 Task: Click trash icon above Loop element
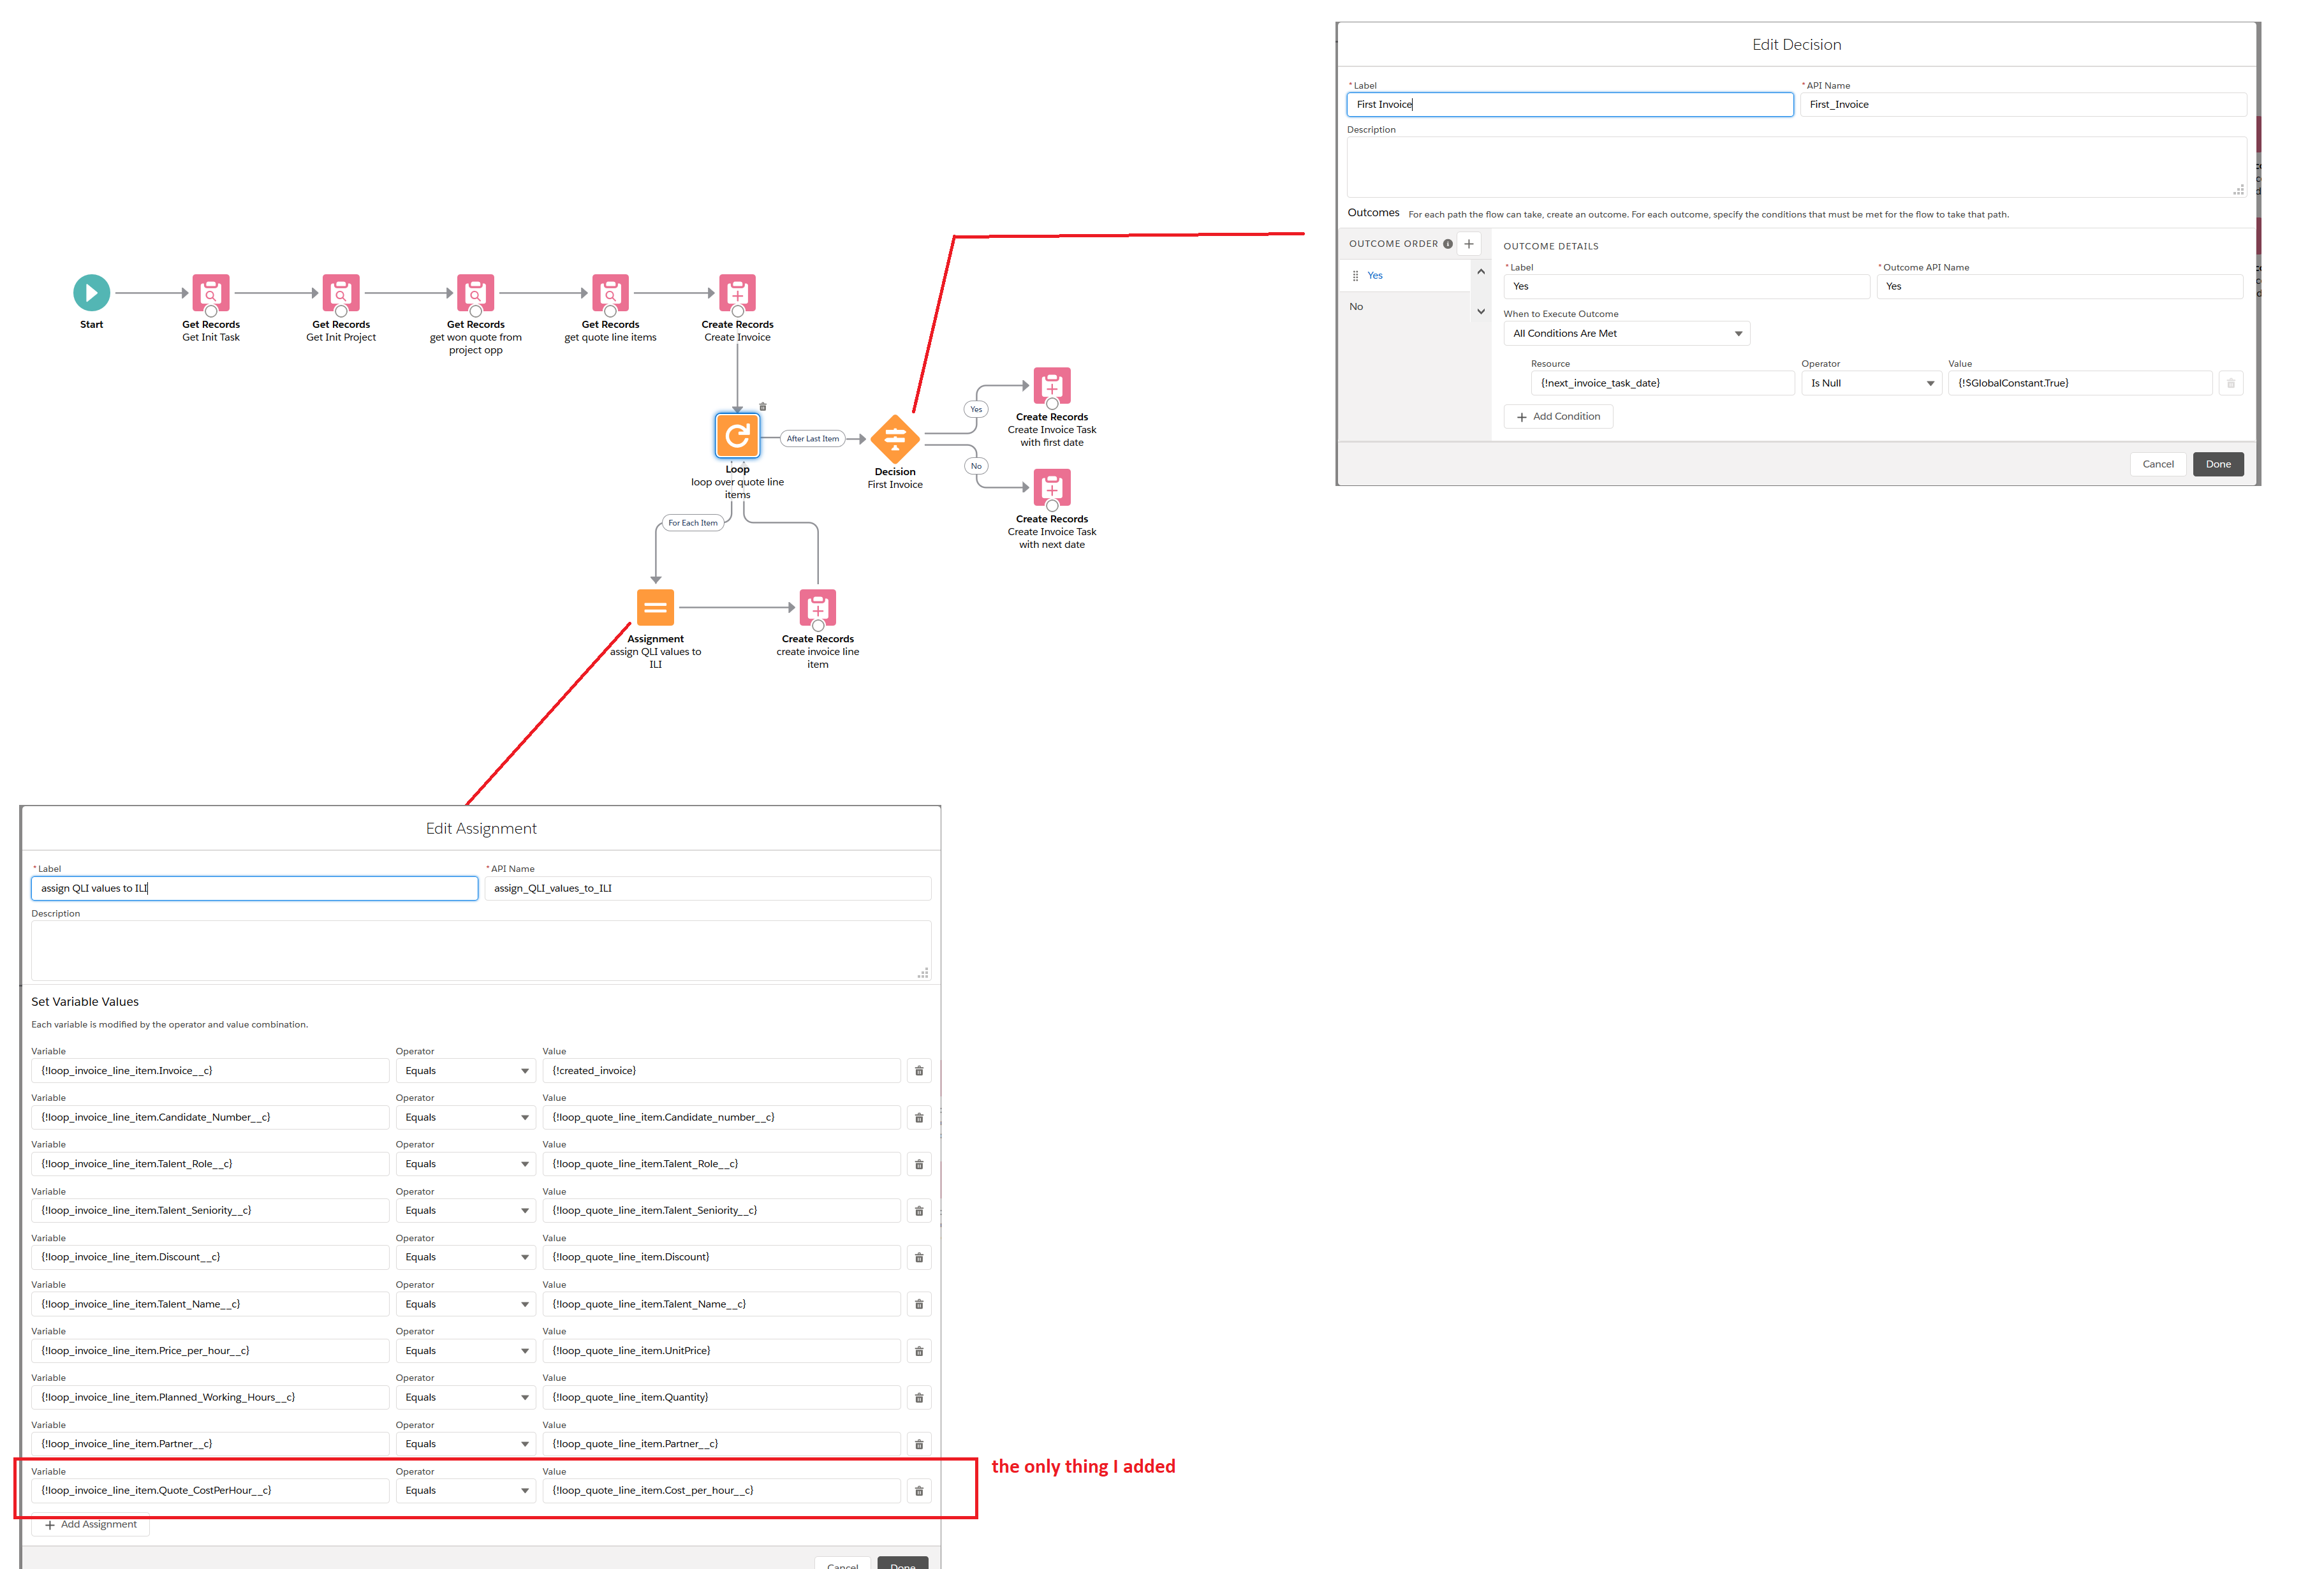(x=762, y=407)
